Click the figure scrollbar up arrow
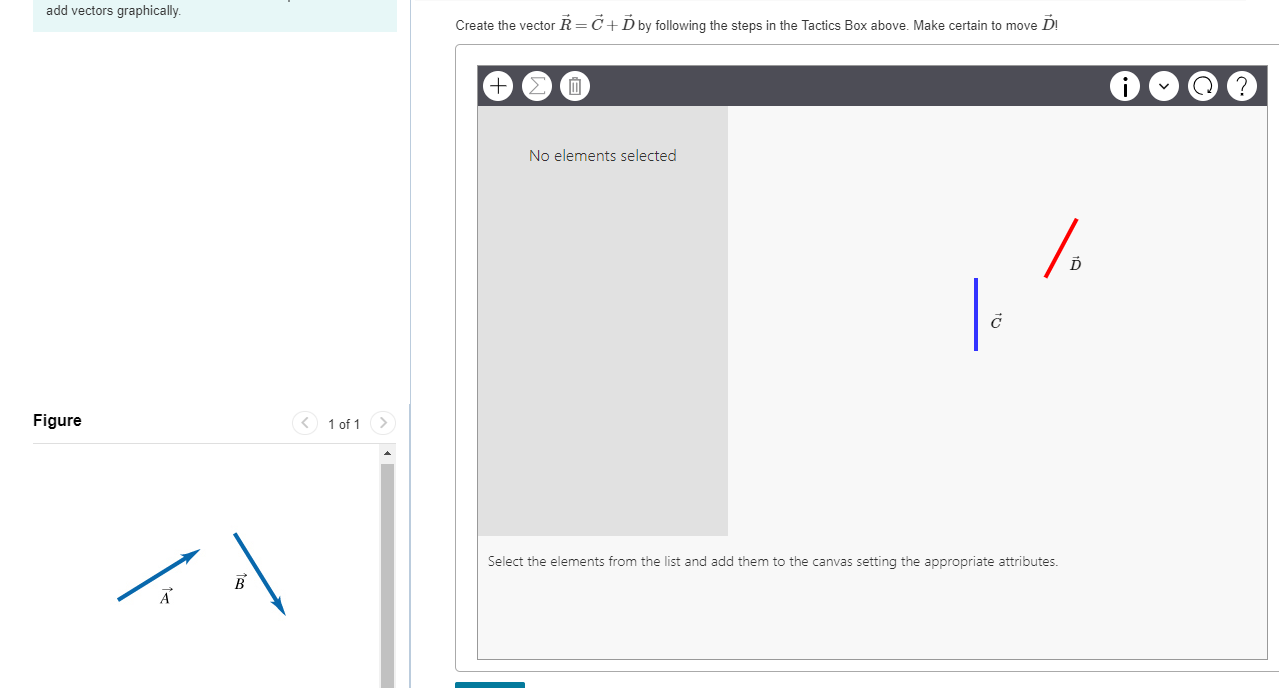Screen dimensions: 1279x688 coord(388,452)
